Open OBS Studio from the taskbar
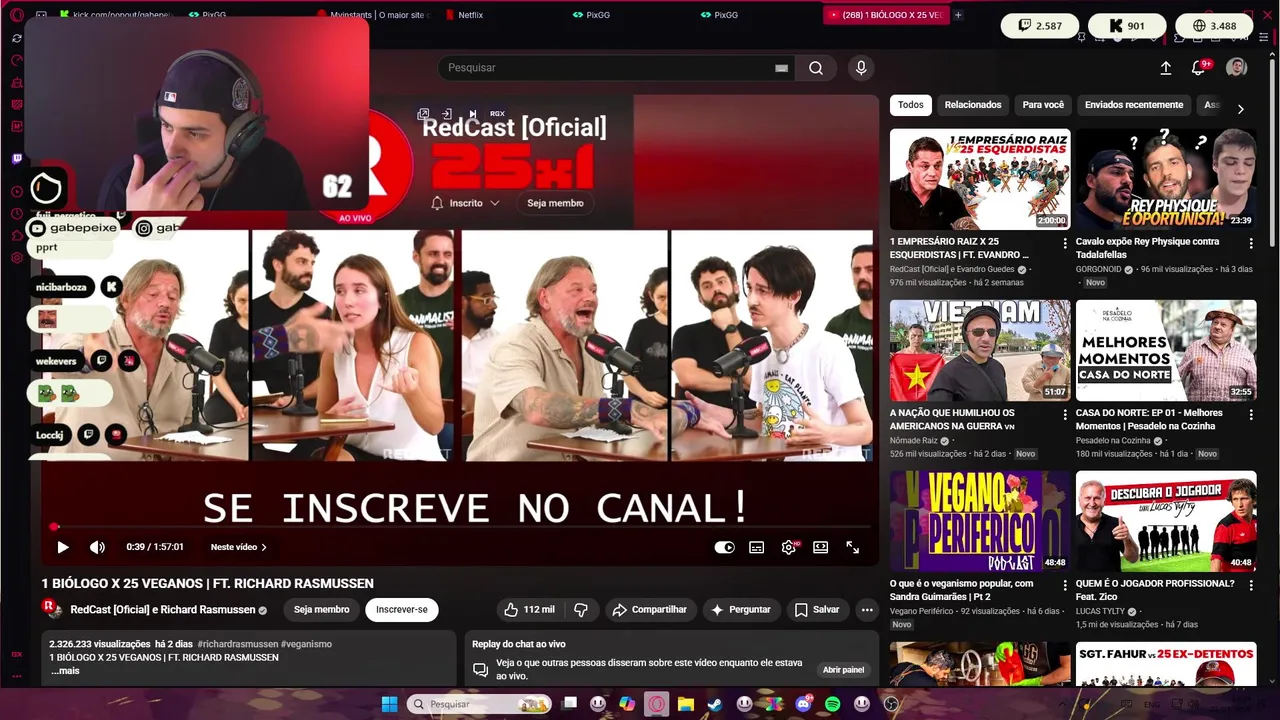The image size is (1280, 720). tap(891, 704)
